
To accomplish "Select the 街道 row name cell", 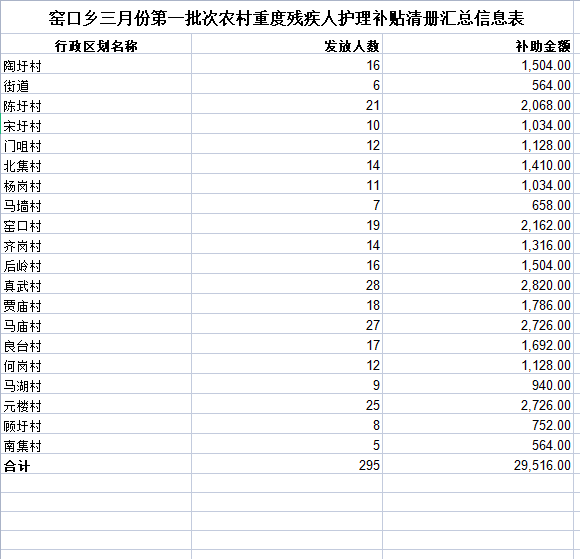I will pos(96,84).
